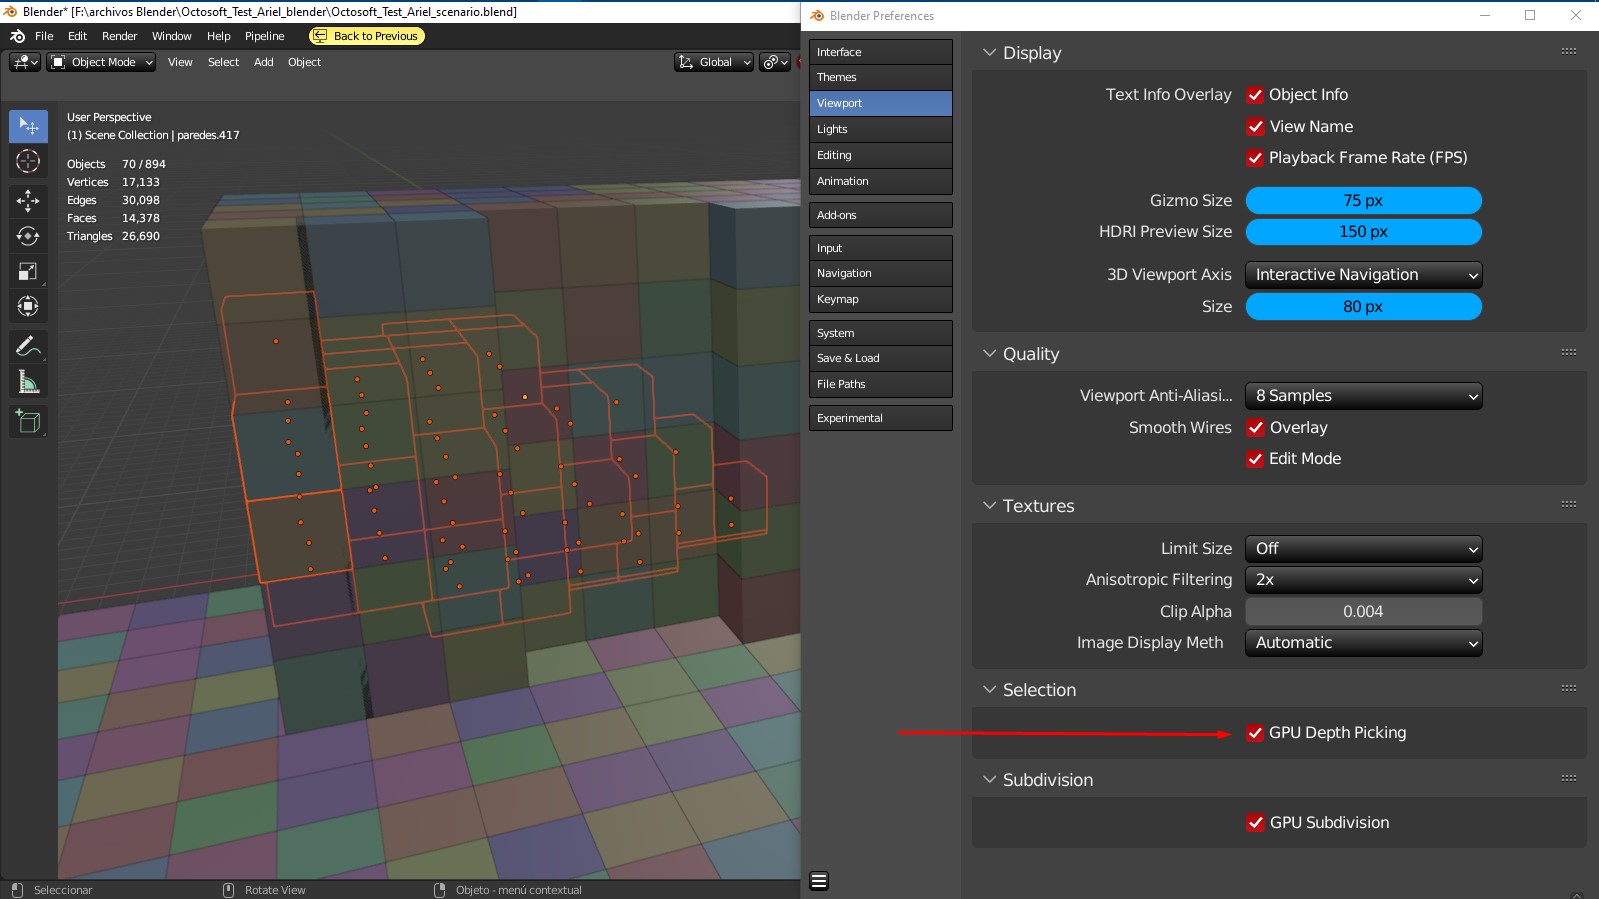Viewport: 1599px width, 899px height.
Task: Click Display panel drag handle dots
Action: (1568, 51)
